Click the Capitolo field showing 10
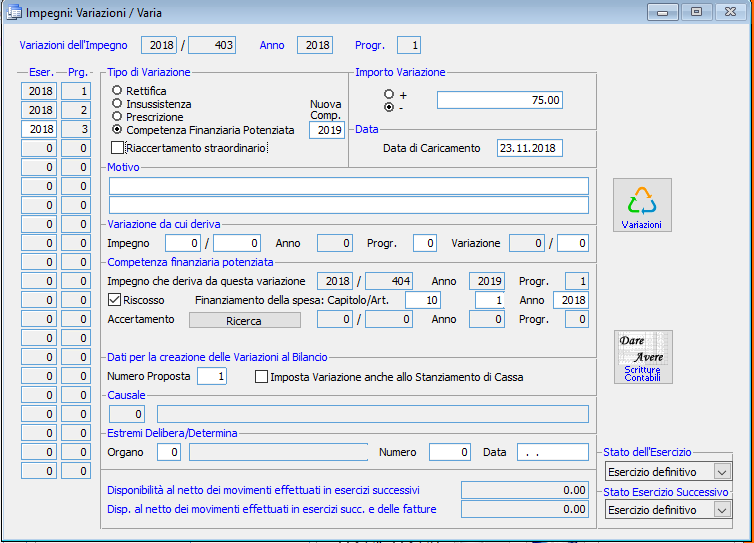The height and width of the screenshot is (543, 754). (x=423, y=300)
